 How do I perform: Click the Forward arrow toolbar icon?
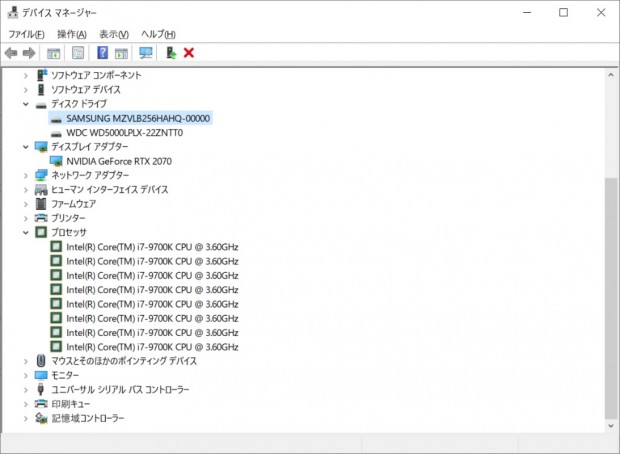(x=29, y=53)
